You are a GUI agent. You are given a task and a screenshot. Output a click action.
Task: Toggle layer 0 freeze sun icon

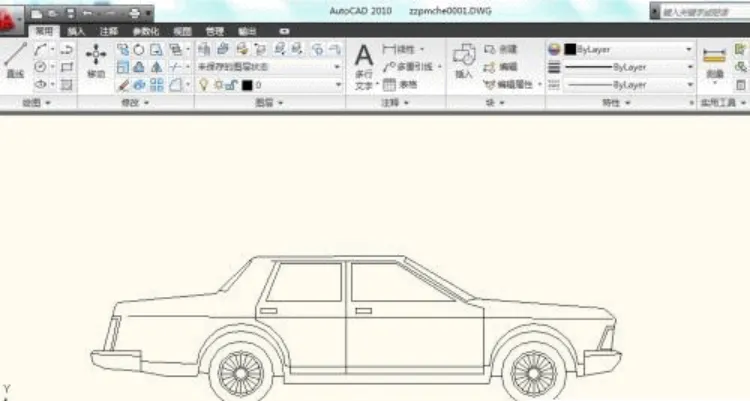tap(218, 85)
